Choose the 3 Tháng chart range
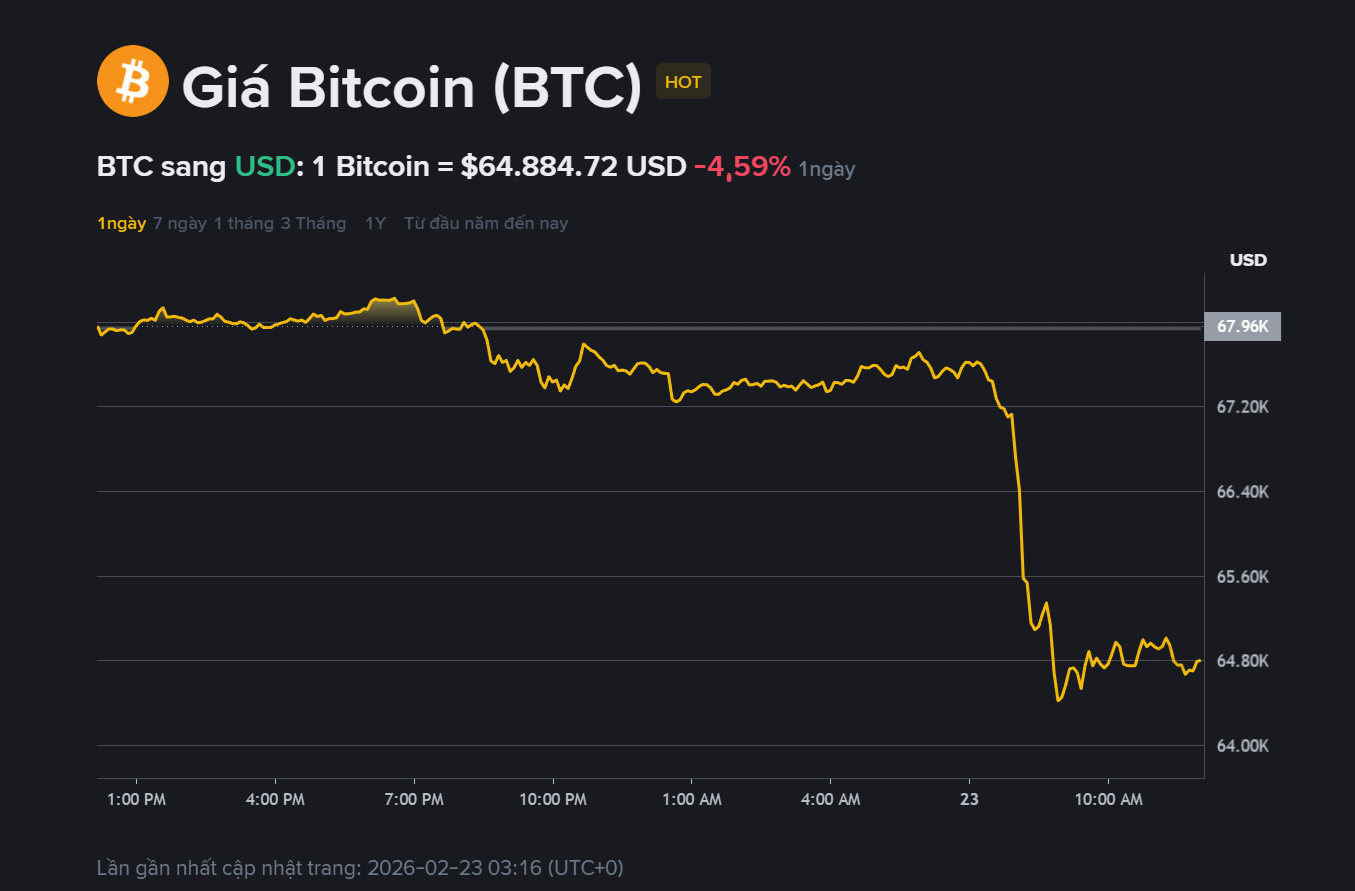 tap(313, 223)
